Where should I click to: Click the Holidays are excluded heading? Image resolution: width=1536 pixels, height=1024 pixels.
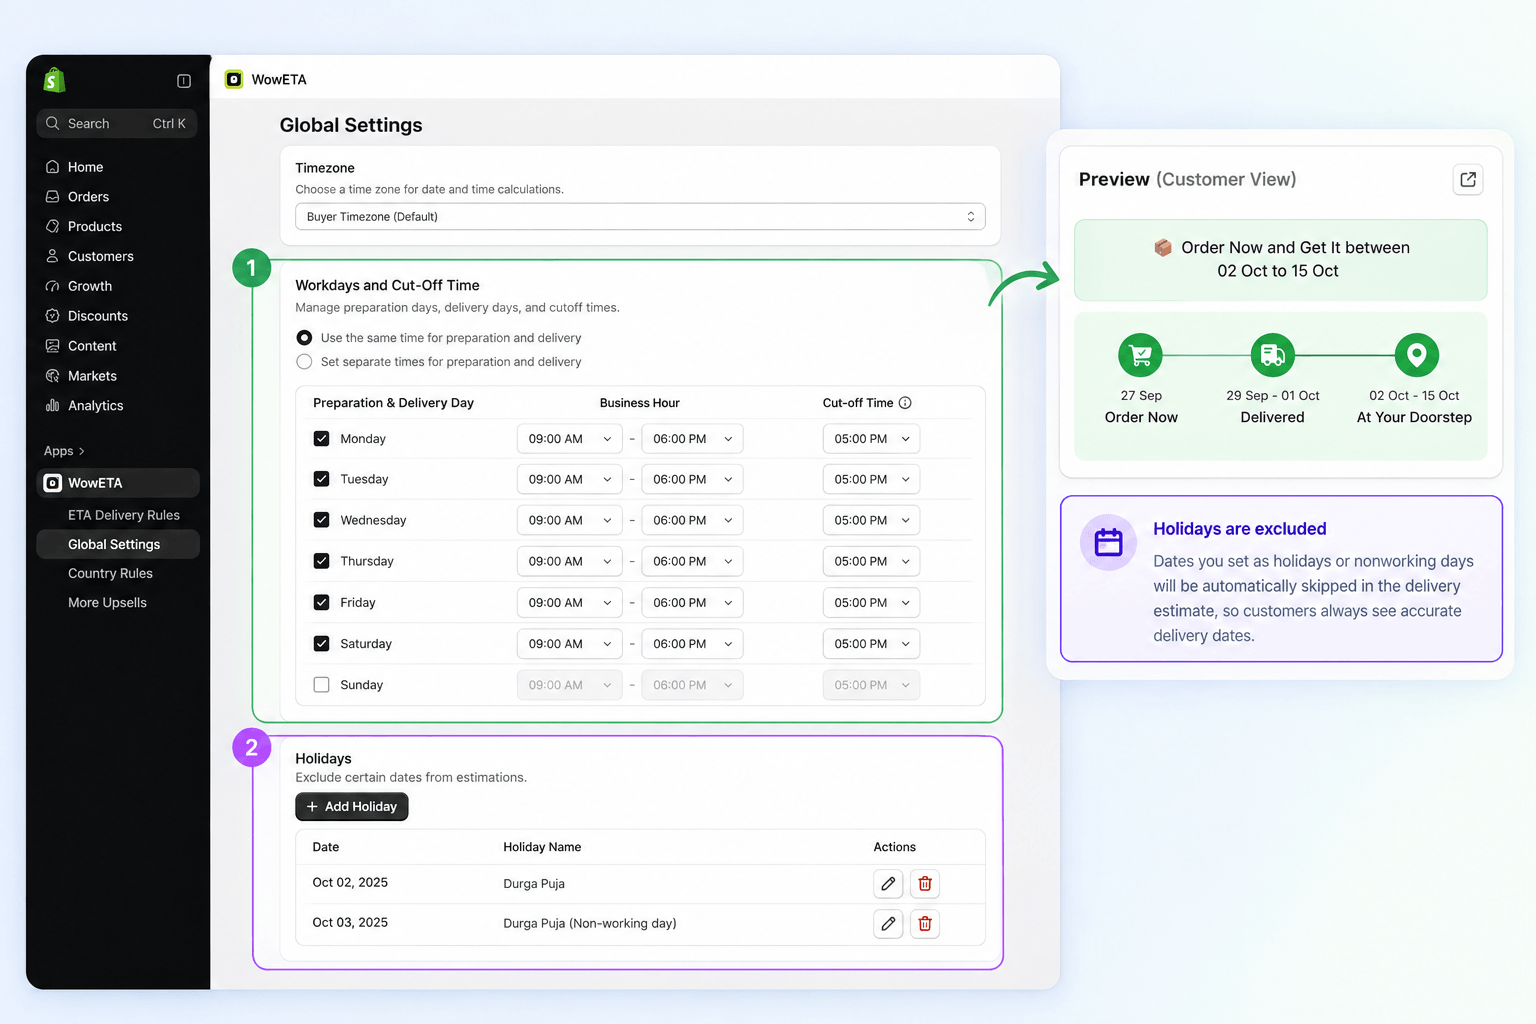click(x=1240, y=529)
